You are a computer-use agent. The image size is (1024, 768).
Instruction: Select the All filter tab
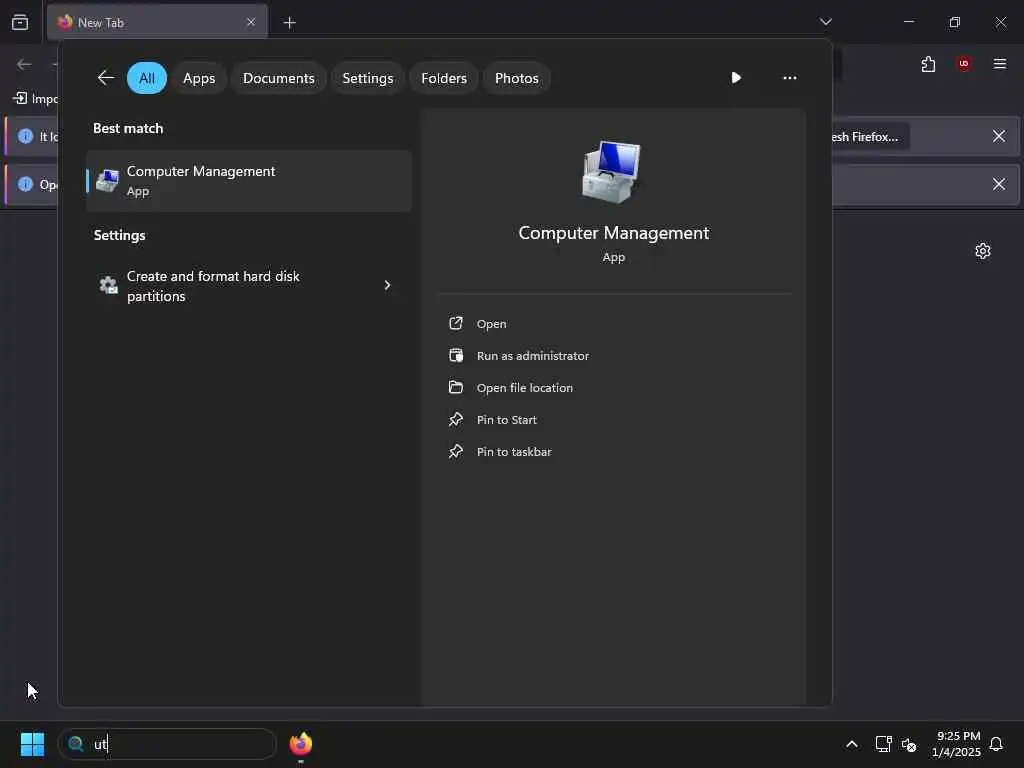(x=147, y=78)
